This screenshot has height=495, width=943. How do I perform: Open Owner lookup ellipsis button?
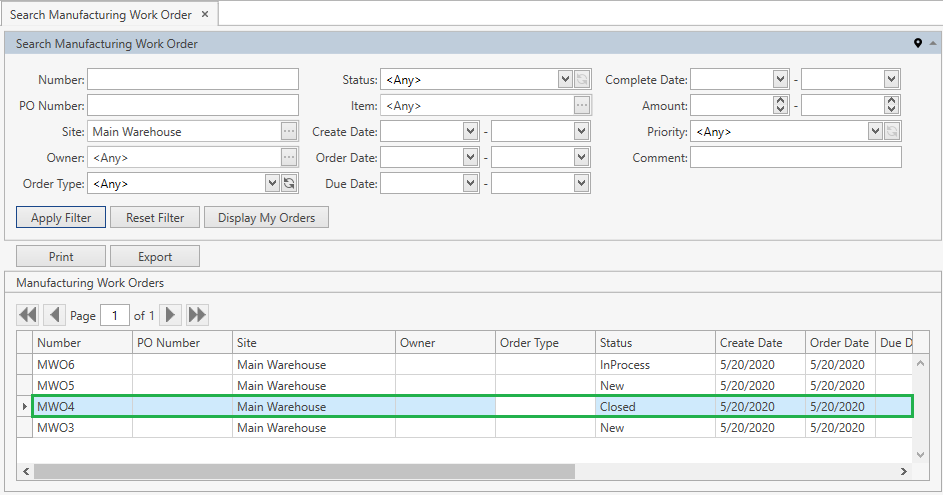tap(289, 157)
